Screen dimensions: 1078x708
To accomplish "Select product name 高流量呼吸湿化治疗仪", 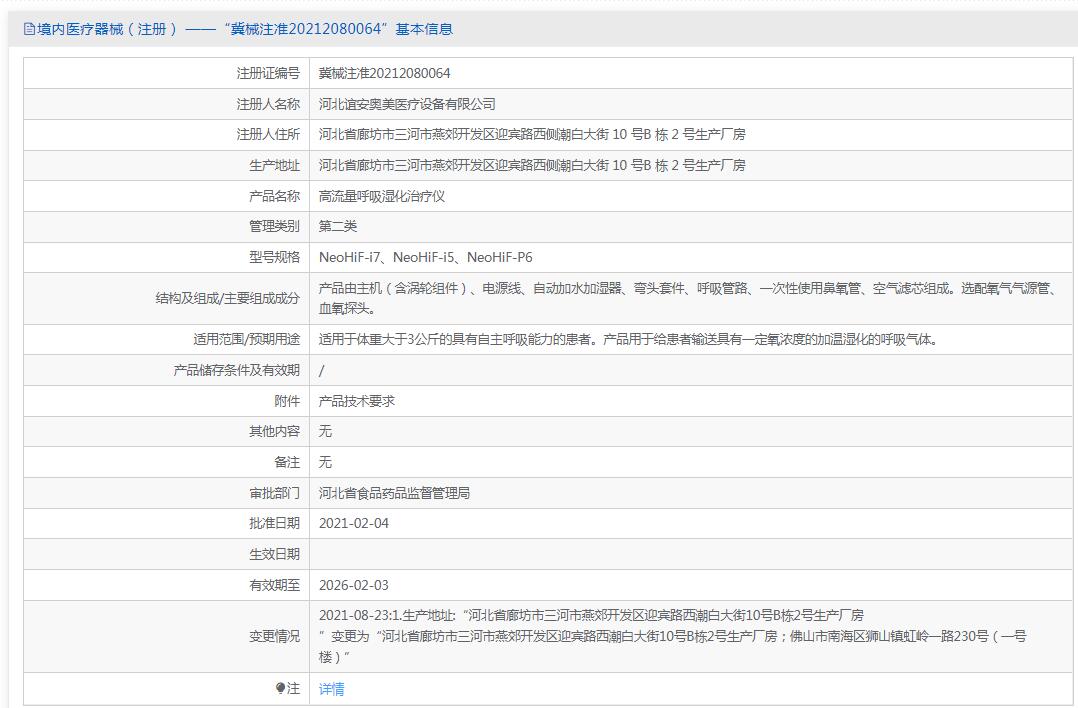I will tap(381, 196).
